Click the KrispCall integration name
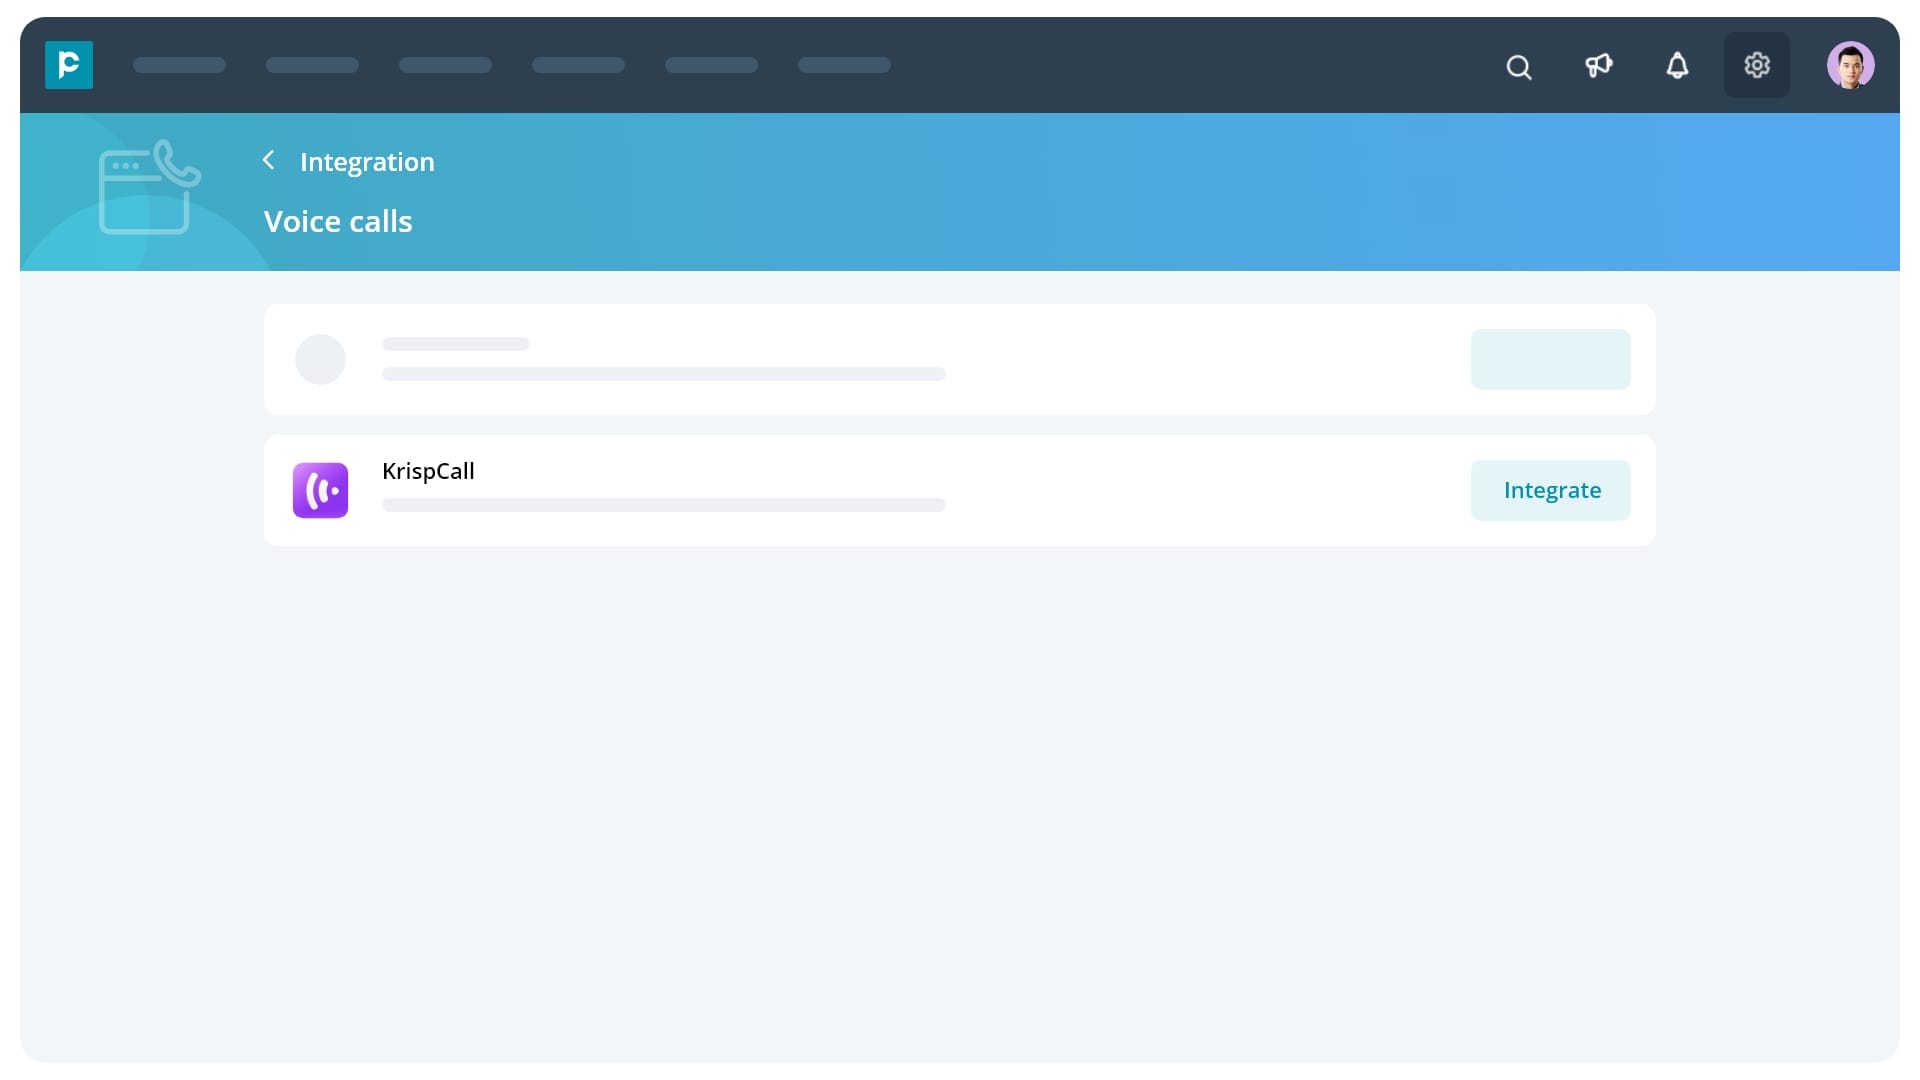 [428, 471]
